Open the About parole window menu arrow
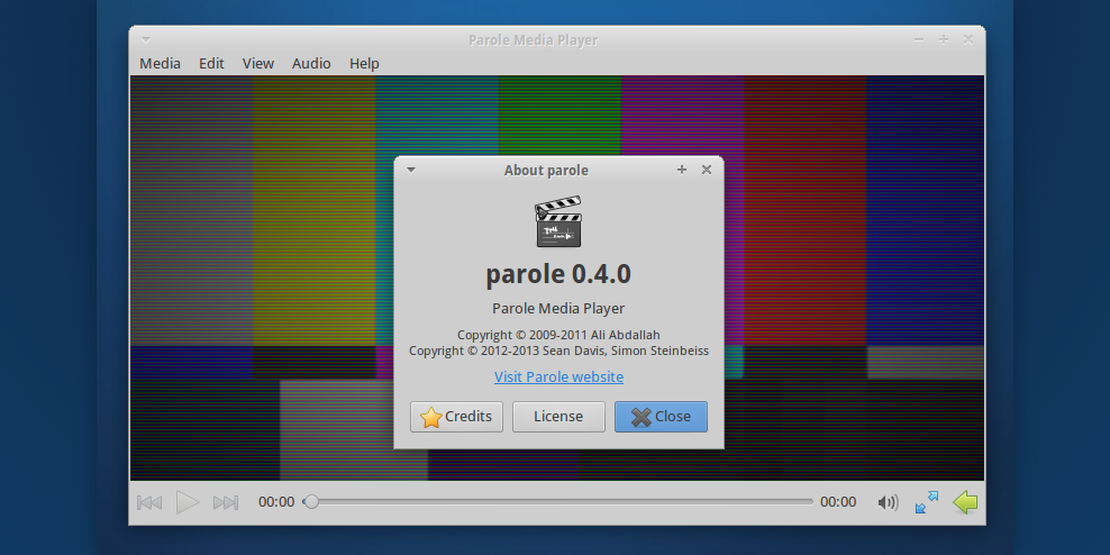The width and height of the screenshot is (1110, 555). (411, 170)
